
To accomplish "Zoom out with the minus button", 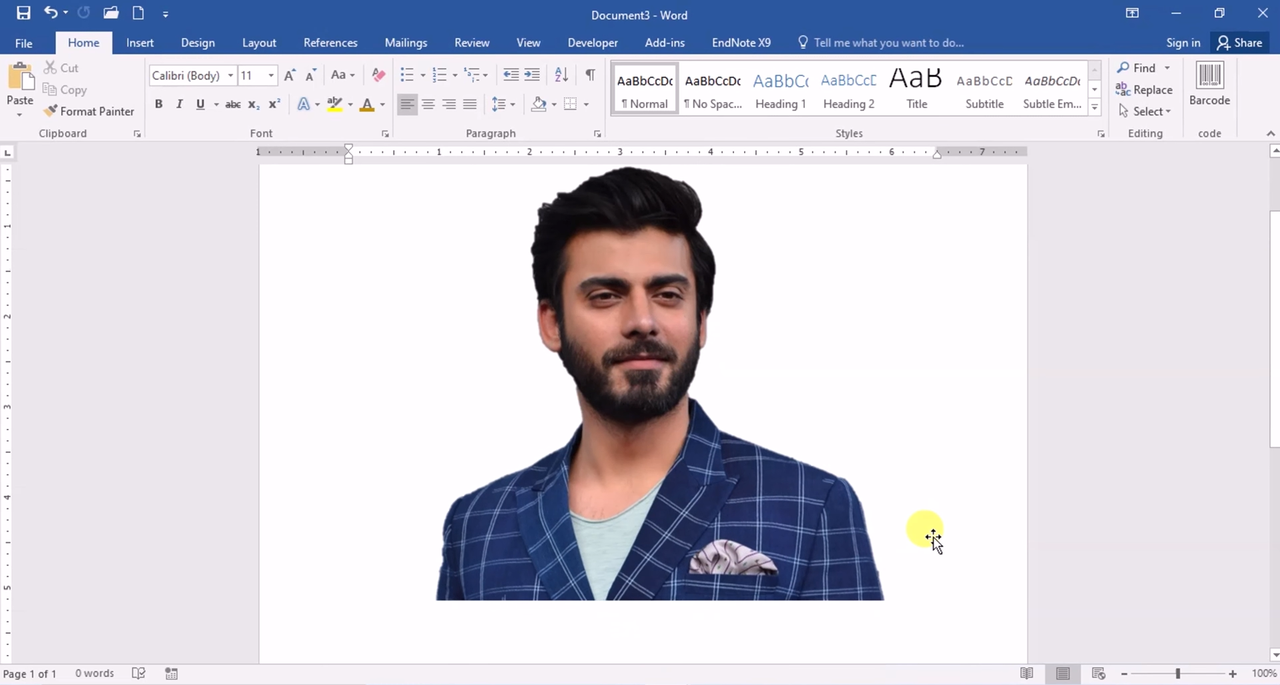I will pyautogui.click(x=1124, y=674).
